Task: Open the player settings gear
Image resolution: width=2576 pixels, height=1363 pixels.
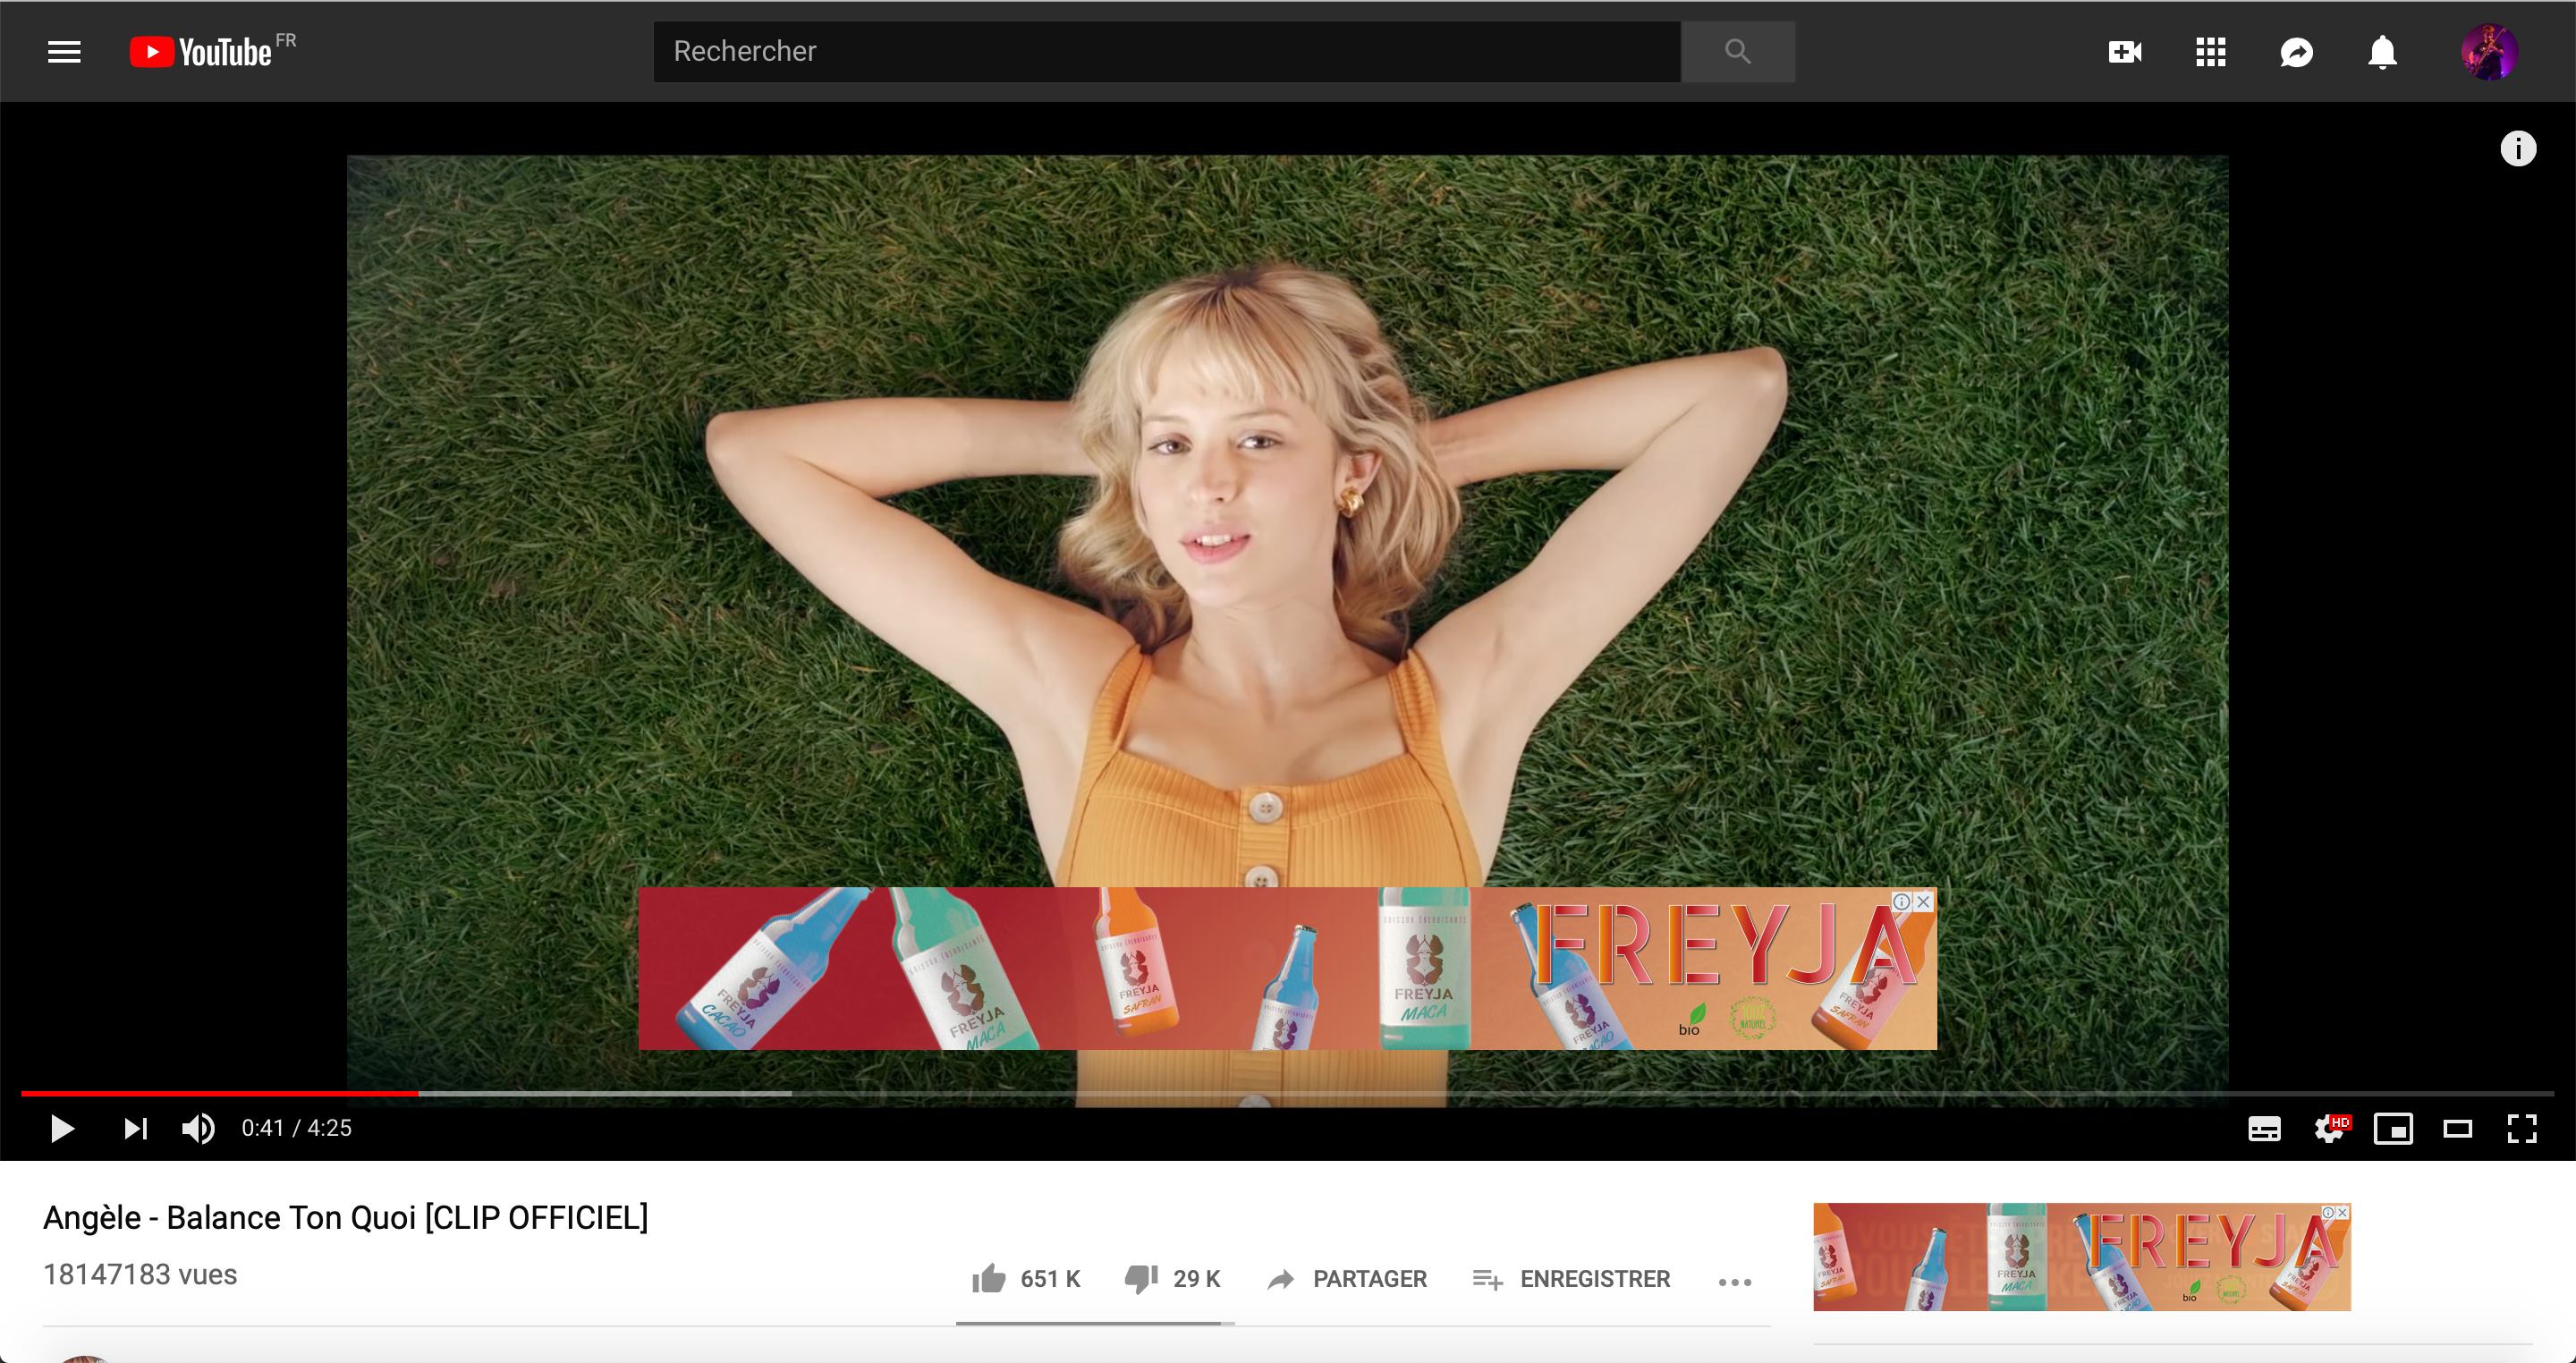Action: [2329, 1129]
